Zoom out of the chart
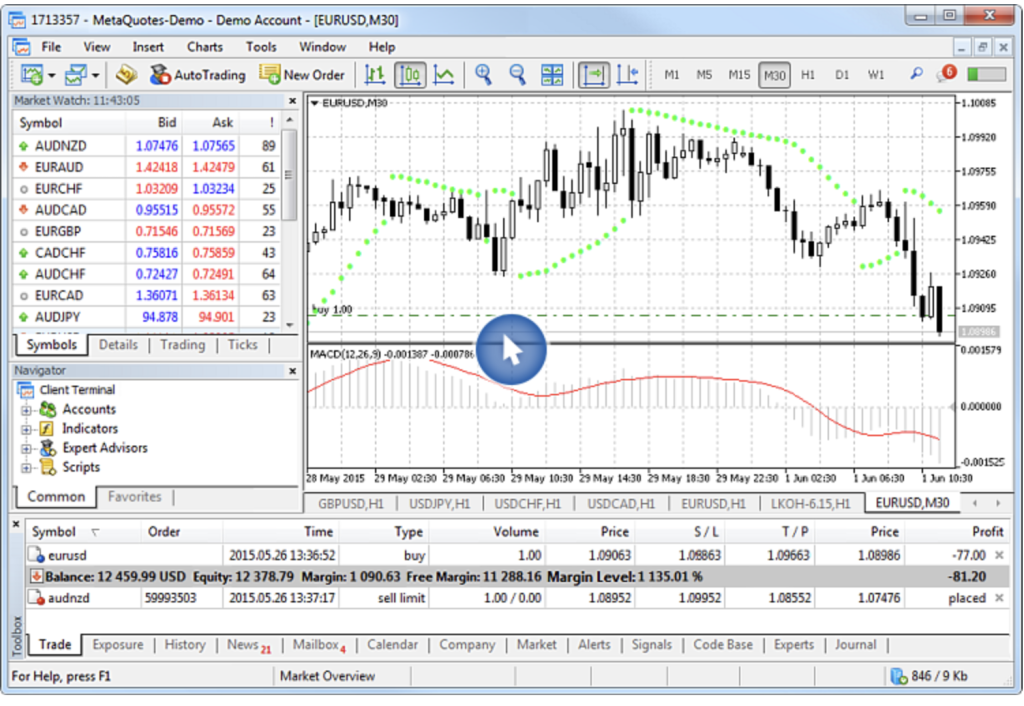This screenshot has width=1024, height=706. pos(517,75)
